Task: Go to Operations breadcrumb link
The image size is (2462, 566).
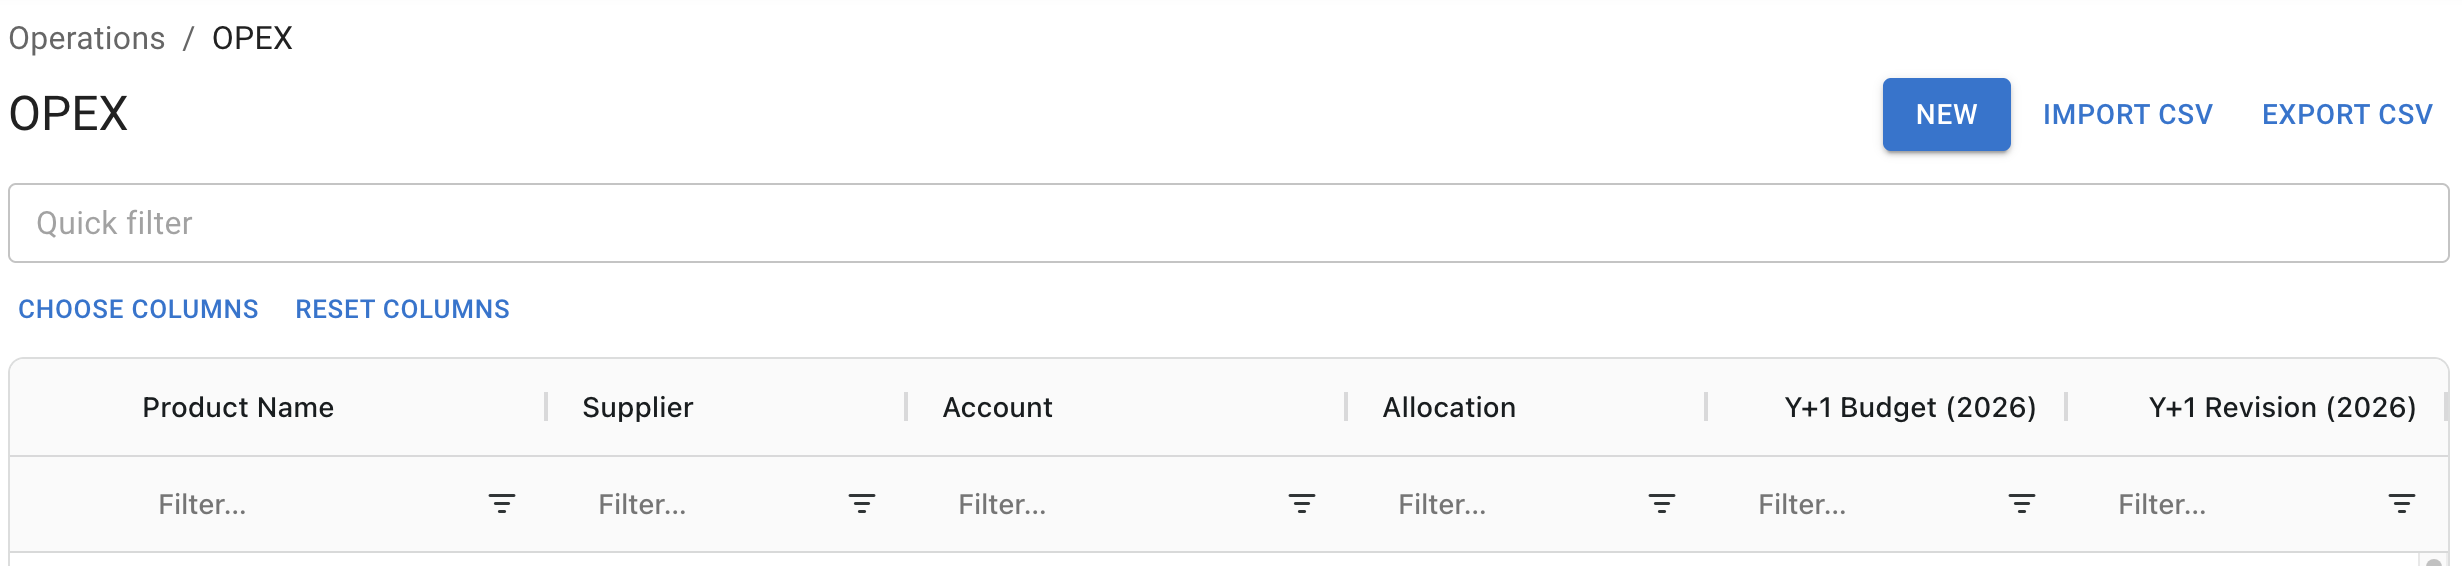Action: [x=87, y=38]
